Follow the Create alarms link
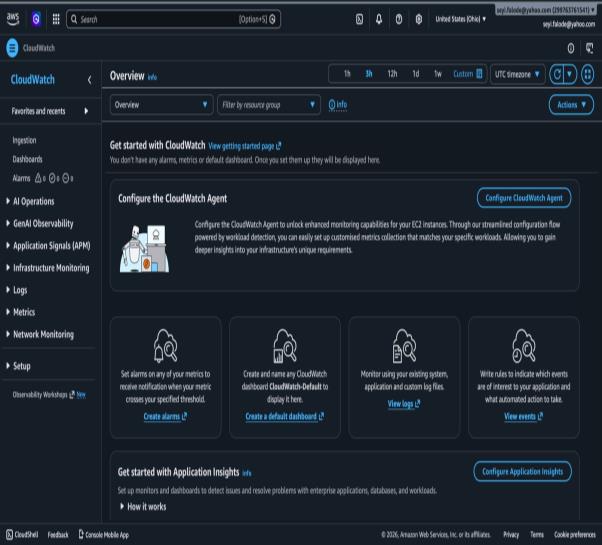This screenshot has height=545, width=602. point(165,416)
